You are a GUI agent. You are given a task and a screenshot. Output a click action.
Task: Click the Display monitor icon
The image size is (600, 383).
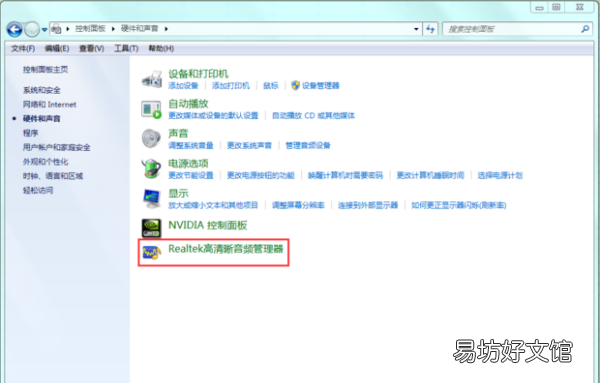(152, 198)
